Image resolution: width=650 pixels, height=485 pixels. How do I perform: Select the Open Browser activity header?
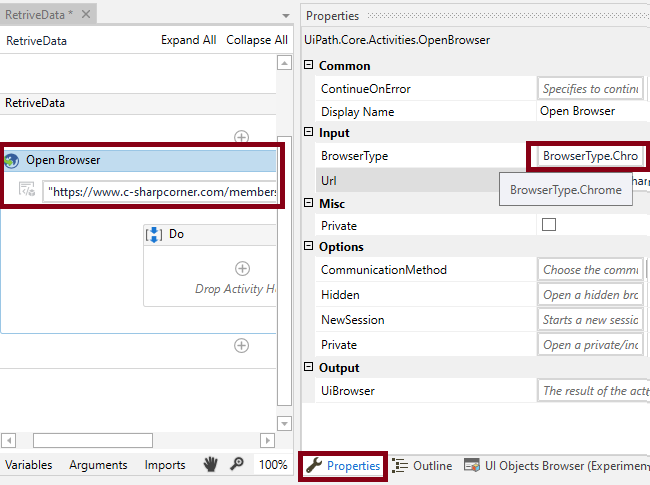tap(140, 160)
